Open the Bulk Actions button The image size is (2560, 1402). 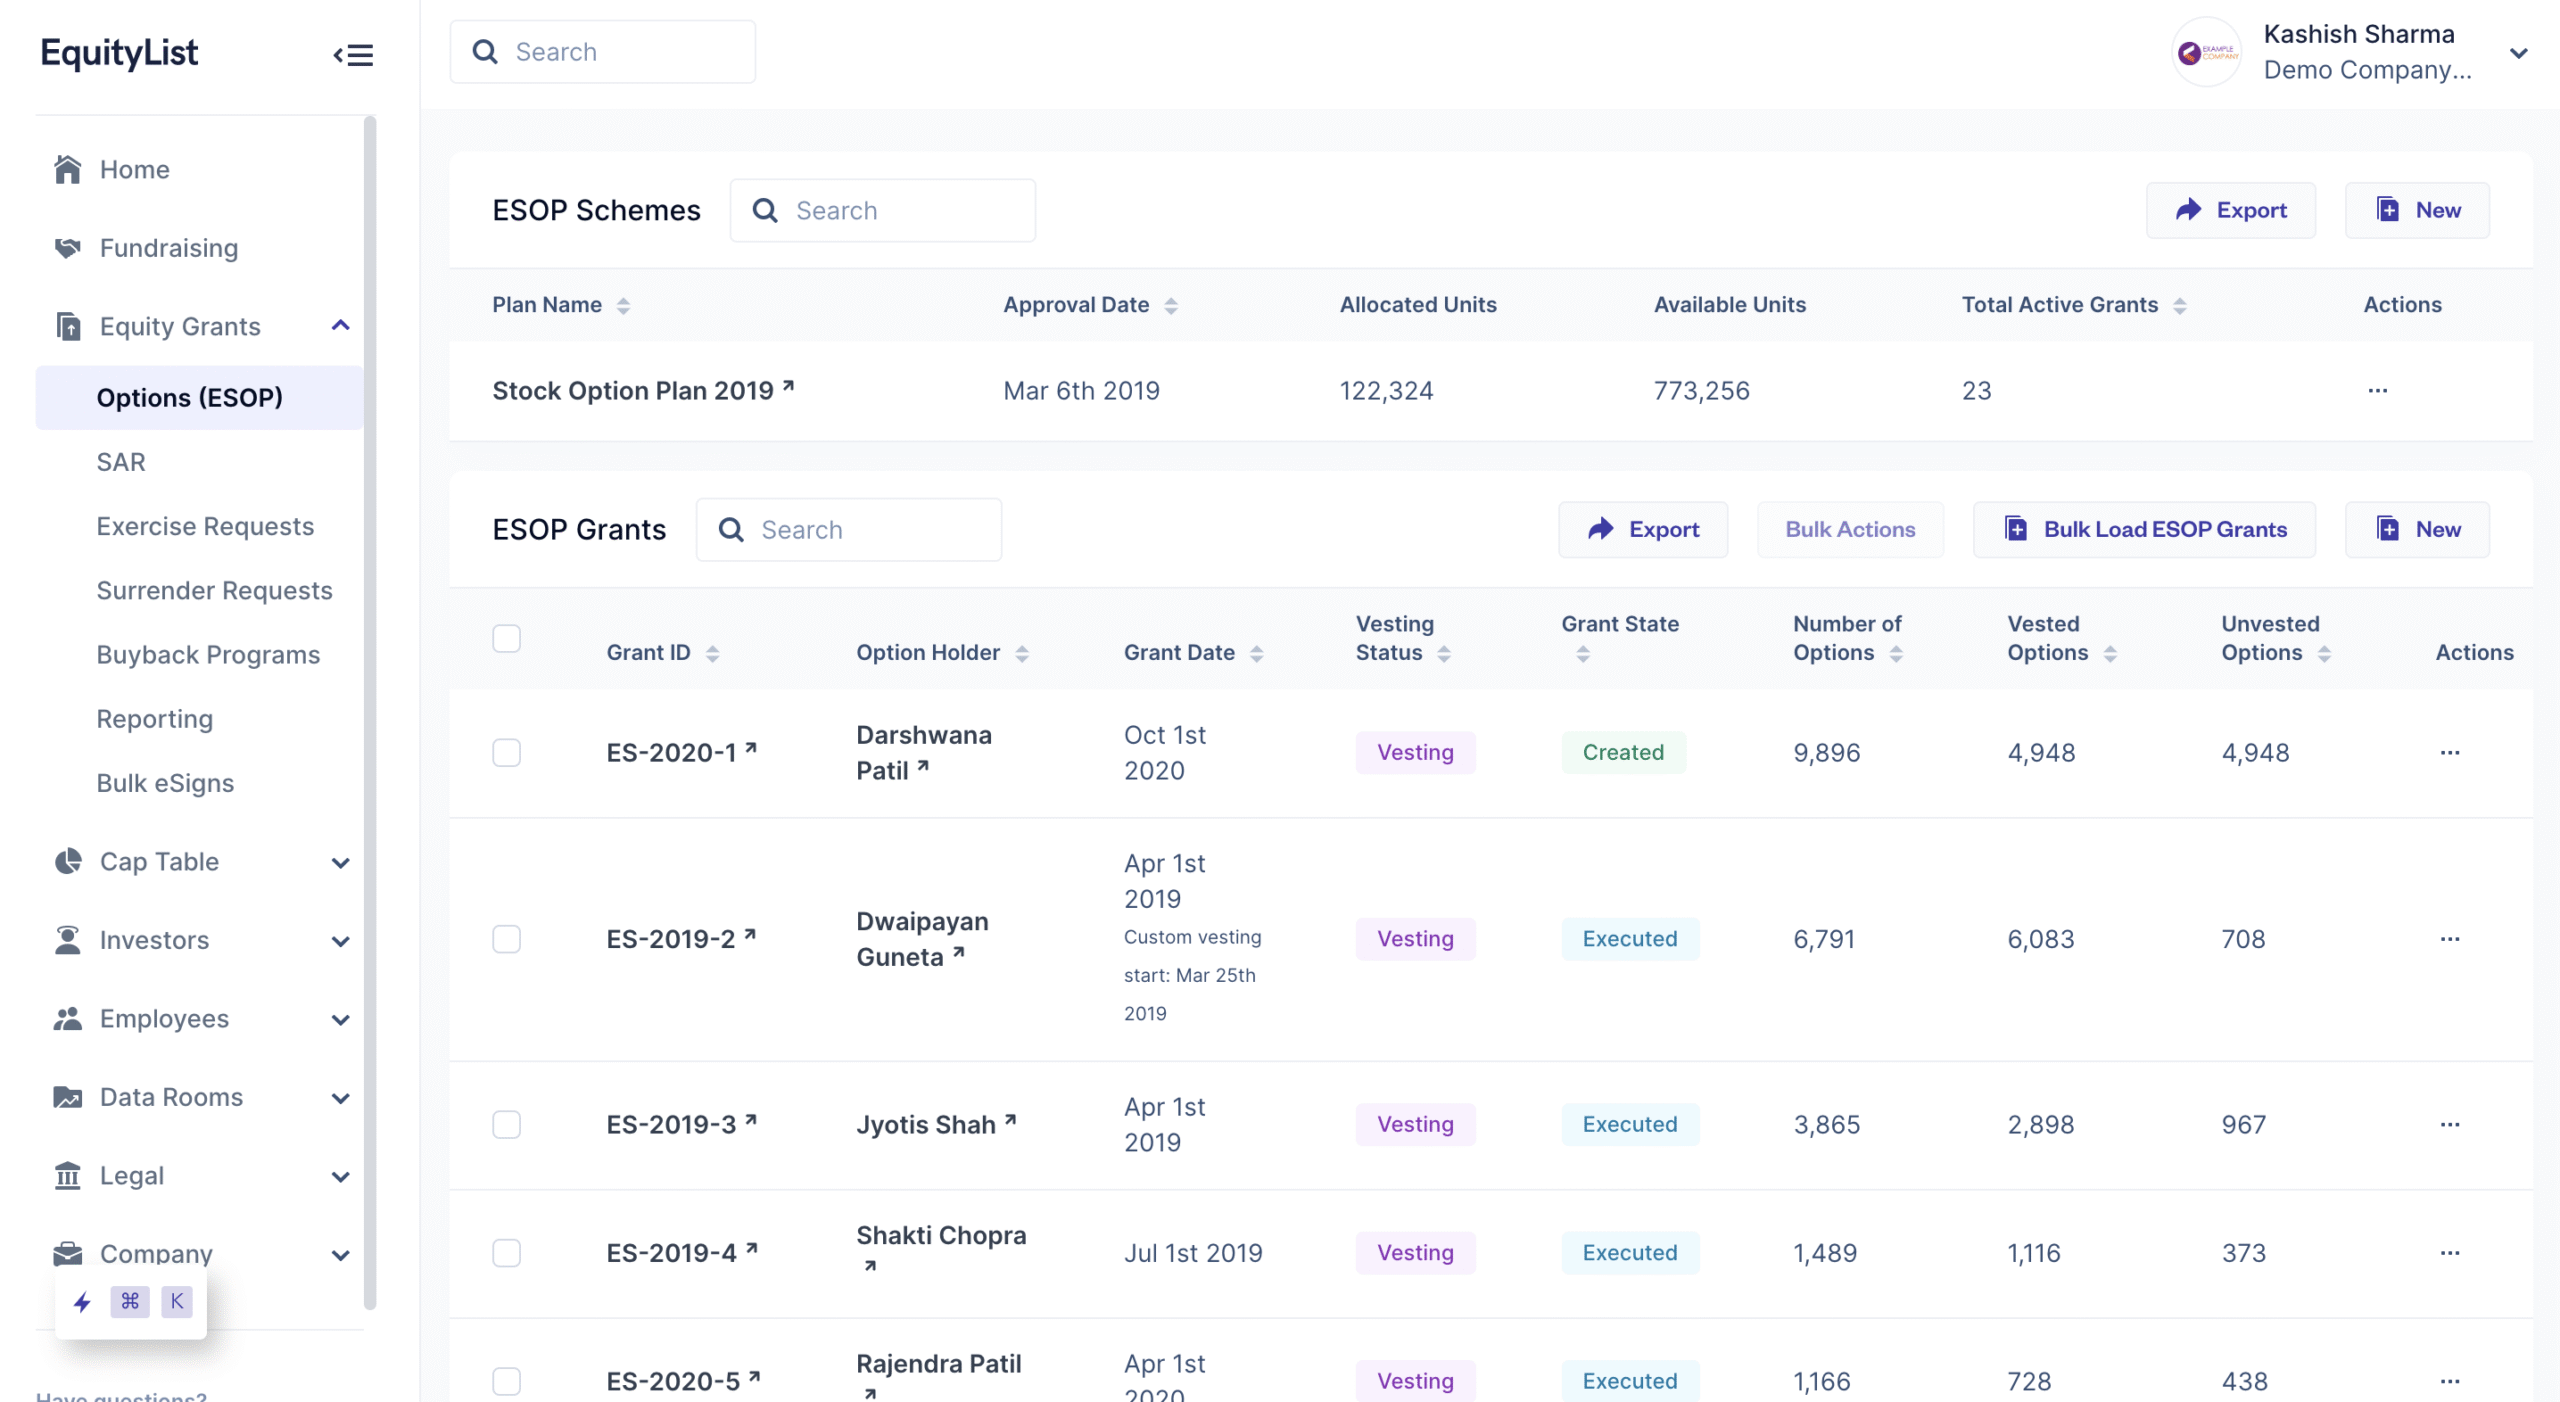pyautogui.click(x=1850, y=529)
